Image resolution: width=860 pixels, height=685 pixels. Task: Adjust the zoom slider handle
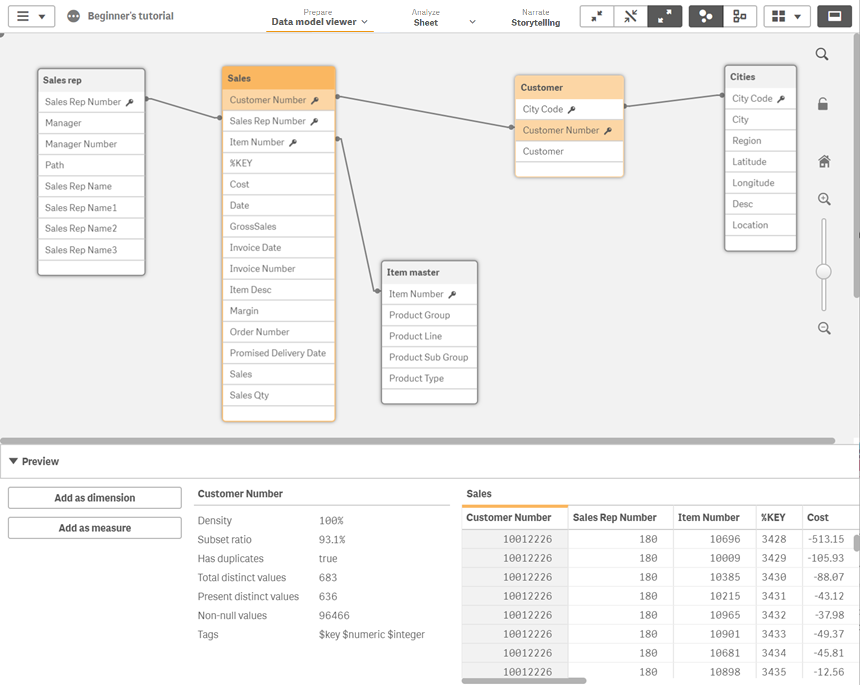823,270
